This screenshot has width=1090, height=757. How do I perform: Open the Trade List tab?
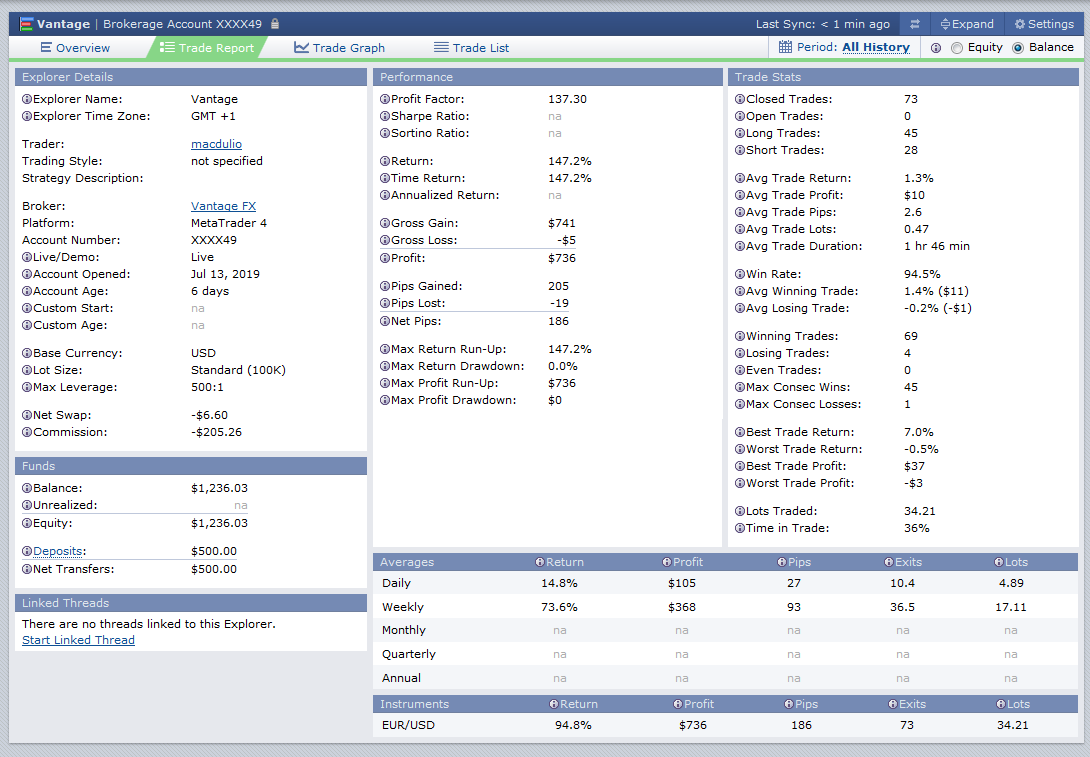click(470, 48)
